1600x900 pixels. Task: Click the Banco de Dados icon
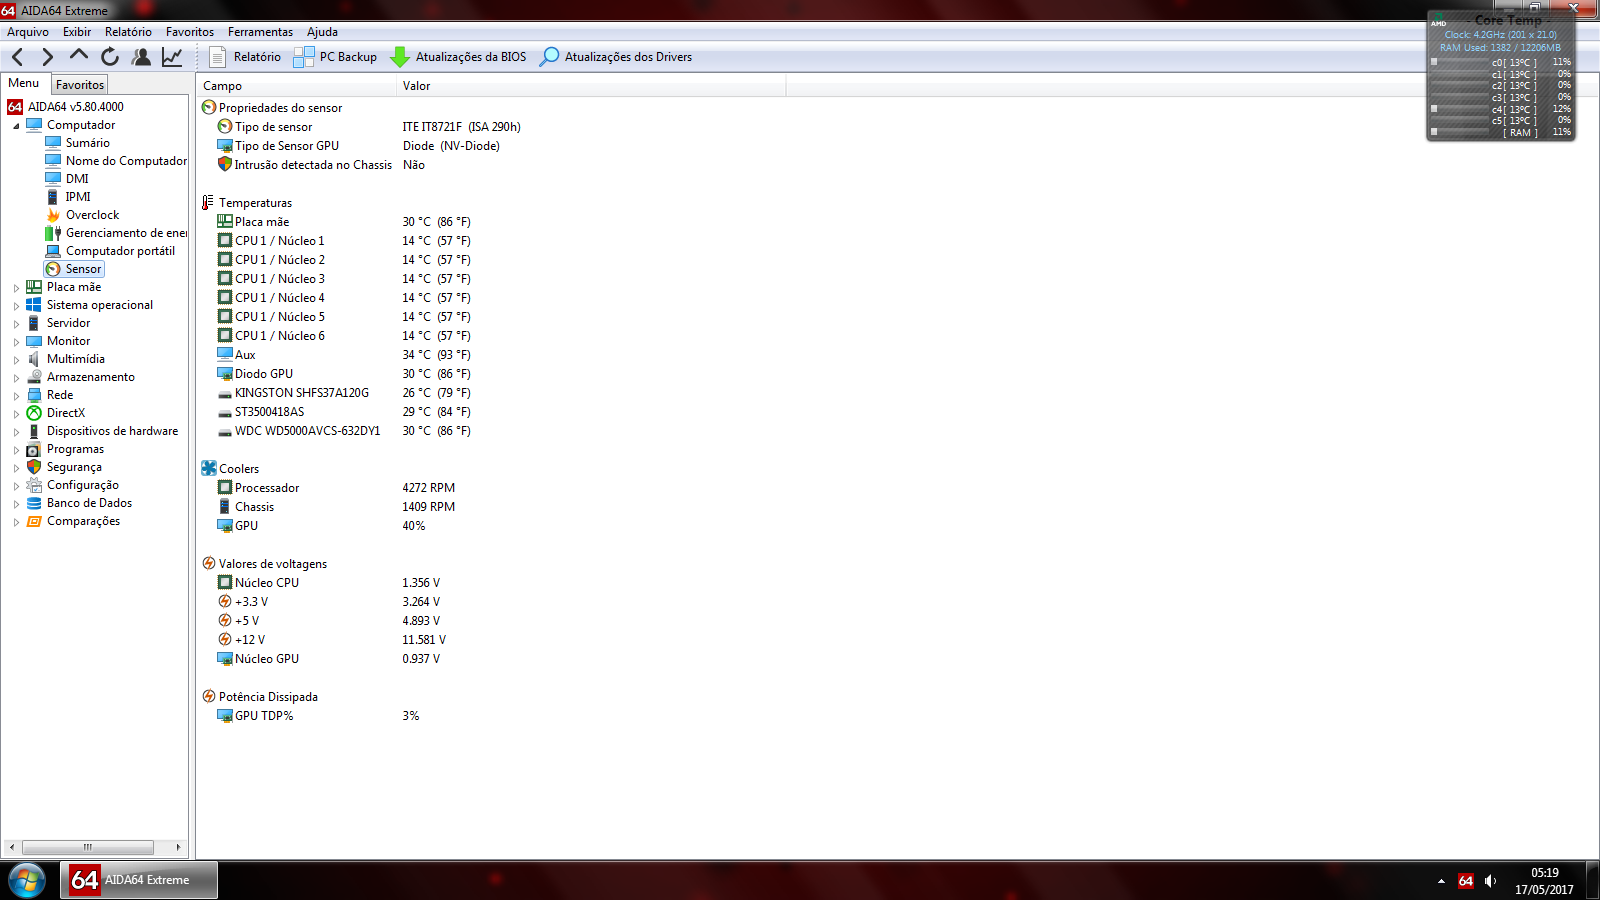tap(34, 503)
